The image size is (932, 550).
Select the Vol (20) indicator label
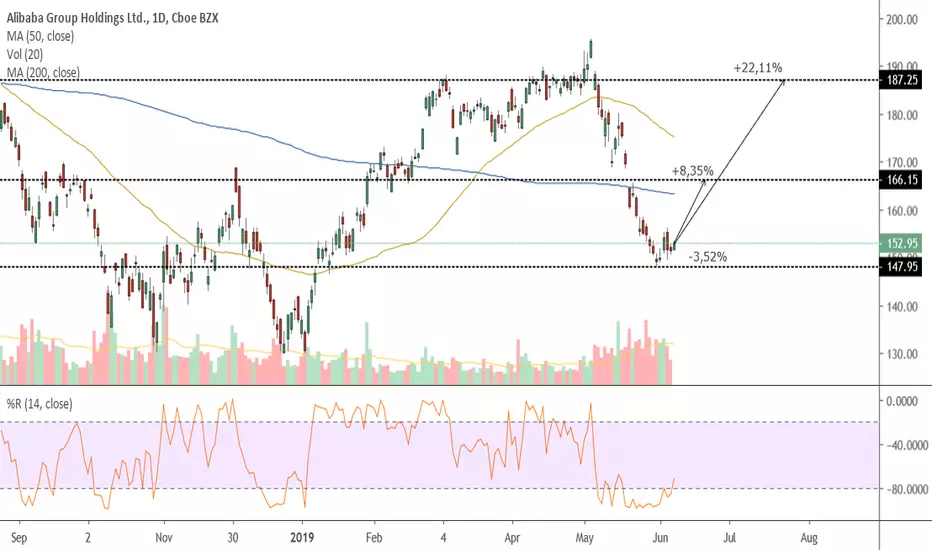(x=25, y=54)
